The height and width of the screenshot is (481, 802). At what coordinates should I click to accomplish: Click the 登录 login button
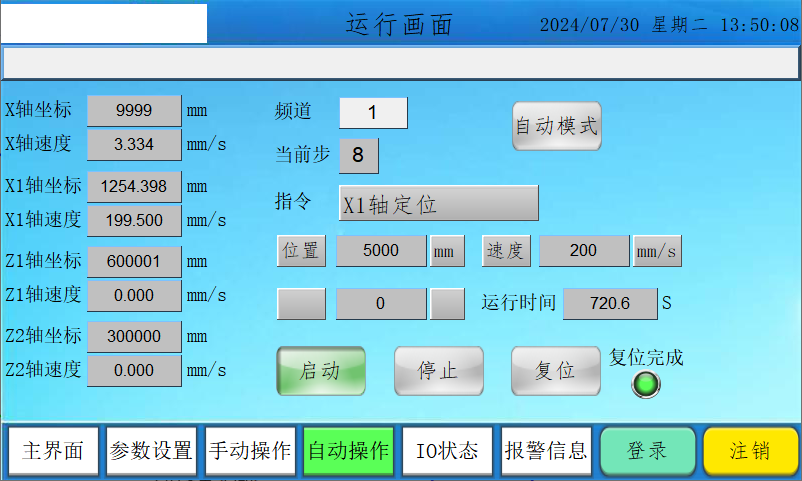[x=647, y=451]
